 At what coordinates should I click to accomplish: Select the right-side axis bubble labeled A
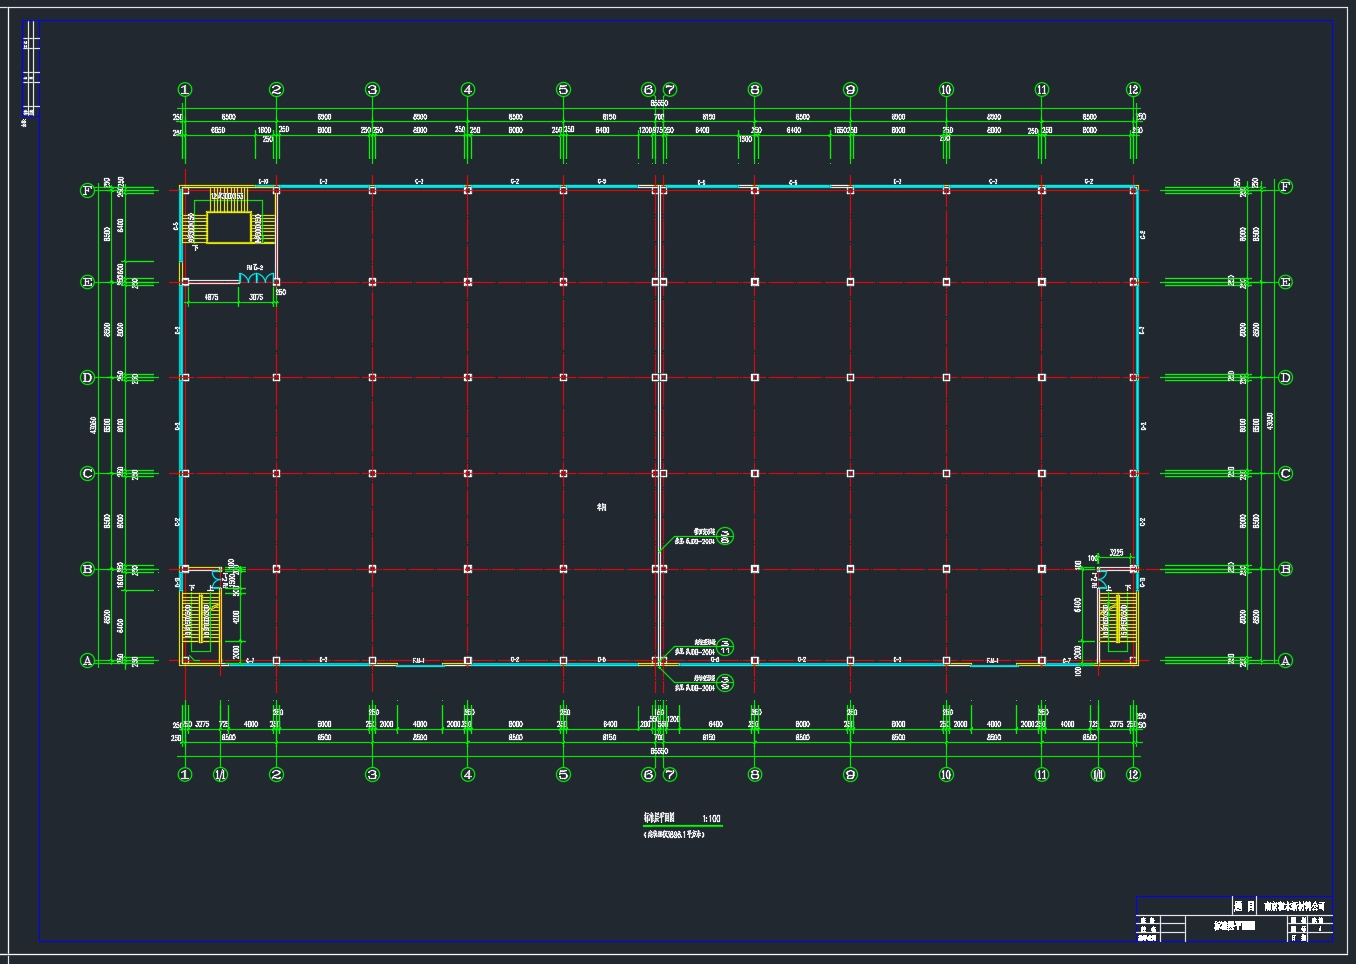[x=1286, y=660]
